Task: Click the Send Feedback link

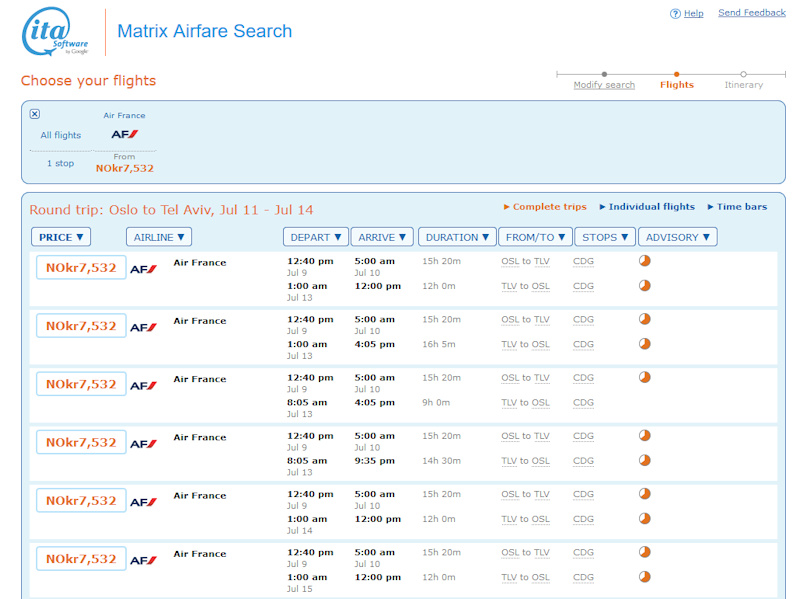Action: click(x=752, y=13)
